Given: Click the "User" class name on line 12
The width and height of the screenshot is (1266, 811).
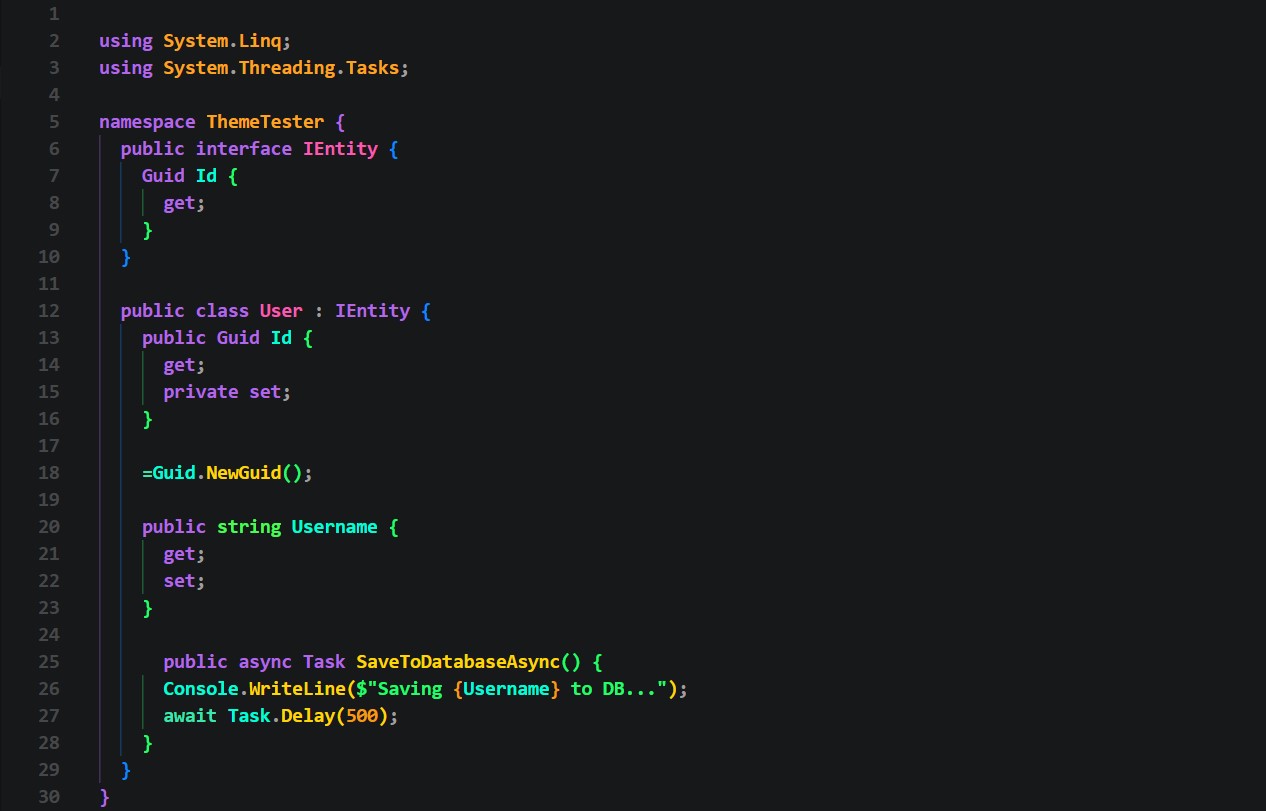Looking at the screenshot, I should (x=281, y=311).
